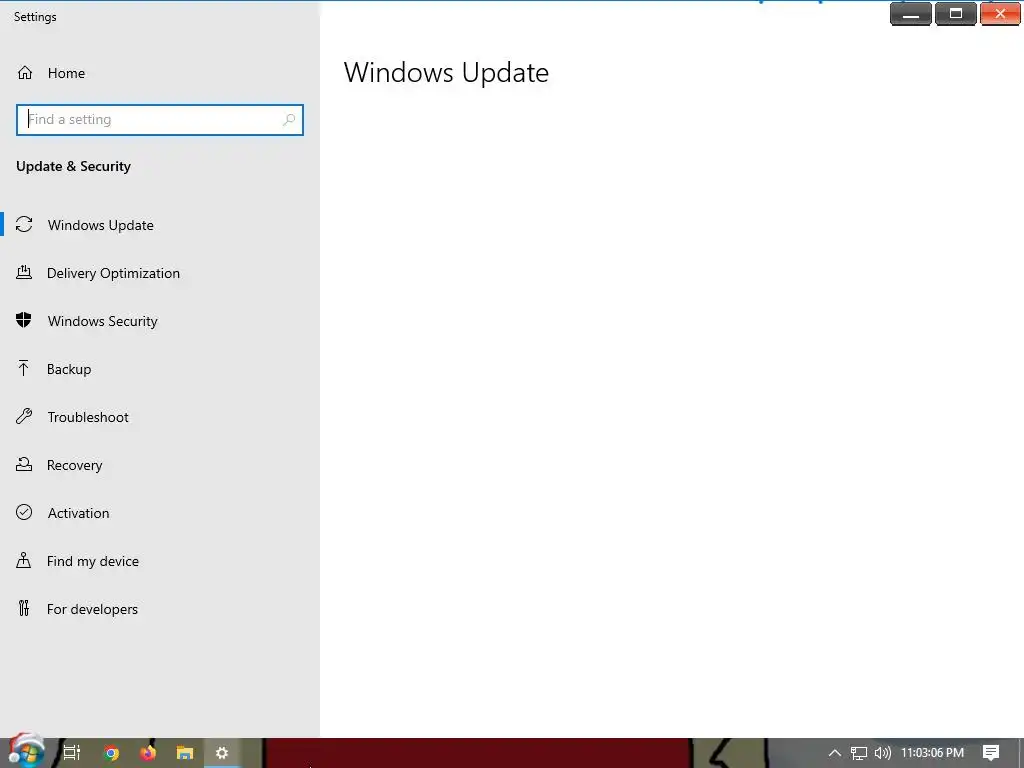1024x768 pixels.
Task: Minimize the Settings window
Action: (911, 14)
